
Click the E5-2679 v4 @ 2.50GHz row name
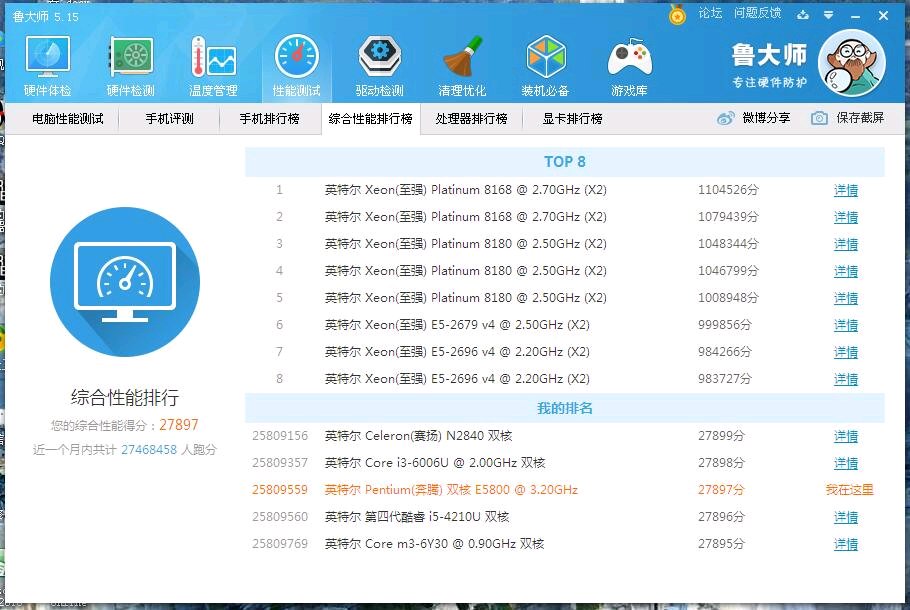[x=457, y=325]
